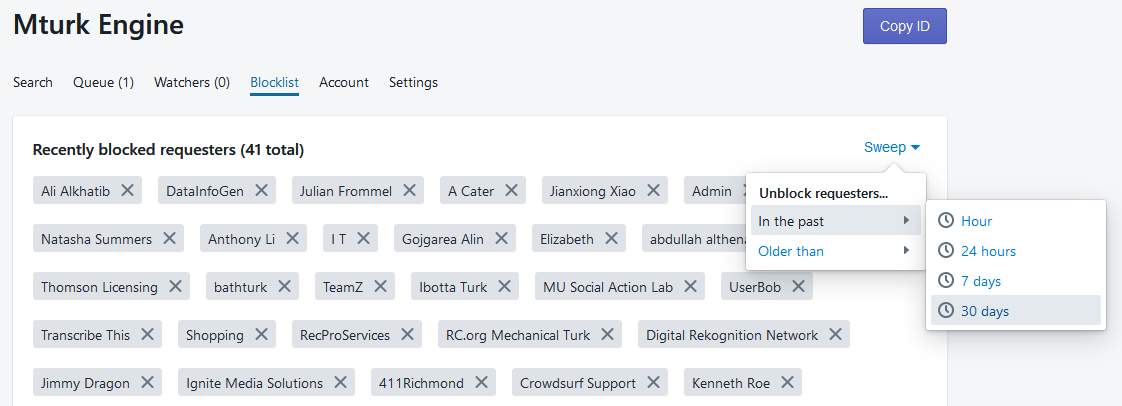The width and height of the screenshot is (1122, 406).
Task: Click the X next to DataInfoGen
Action: coord(261,190)
